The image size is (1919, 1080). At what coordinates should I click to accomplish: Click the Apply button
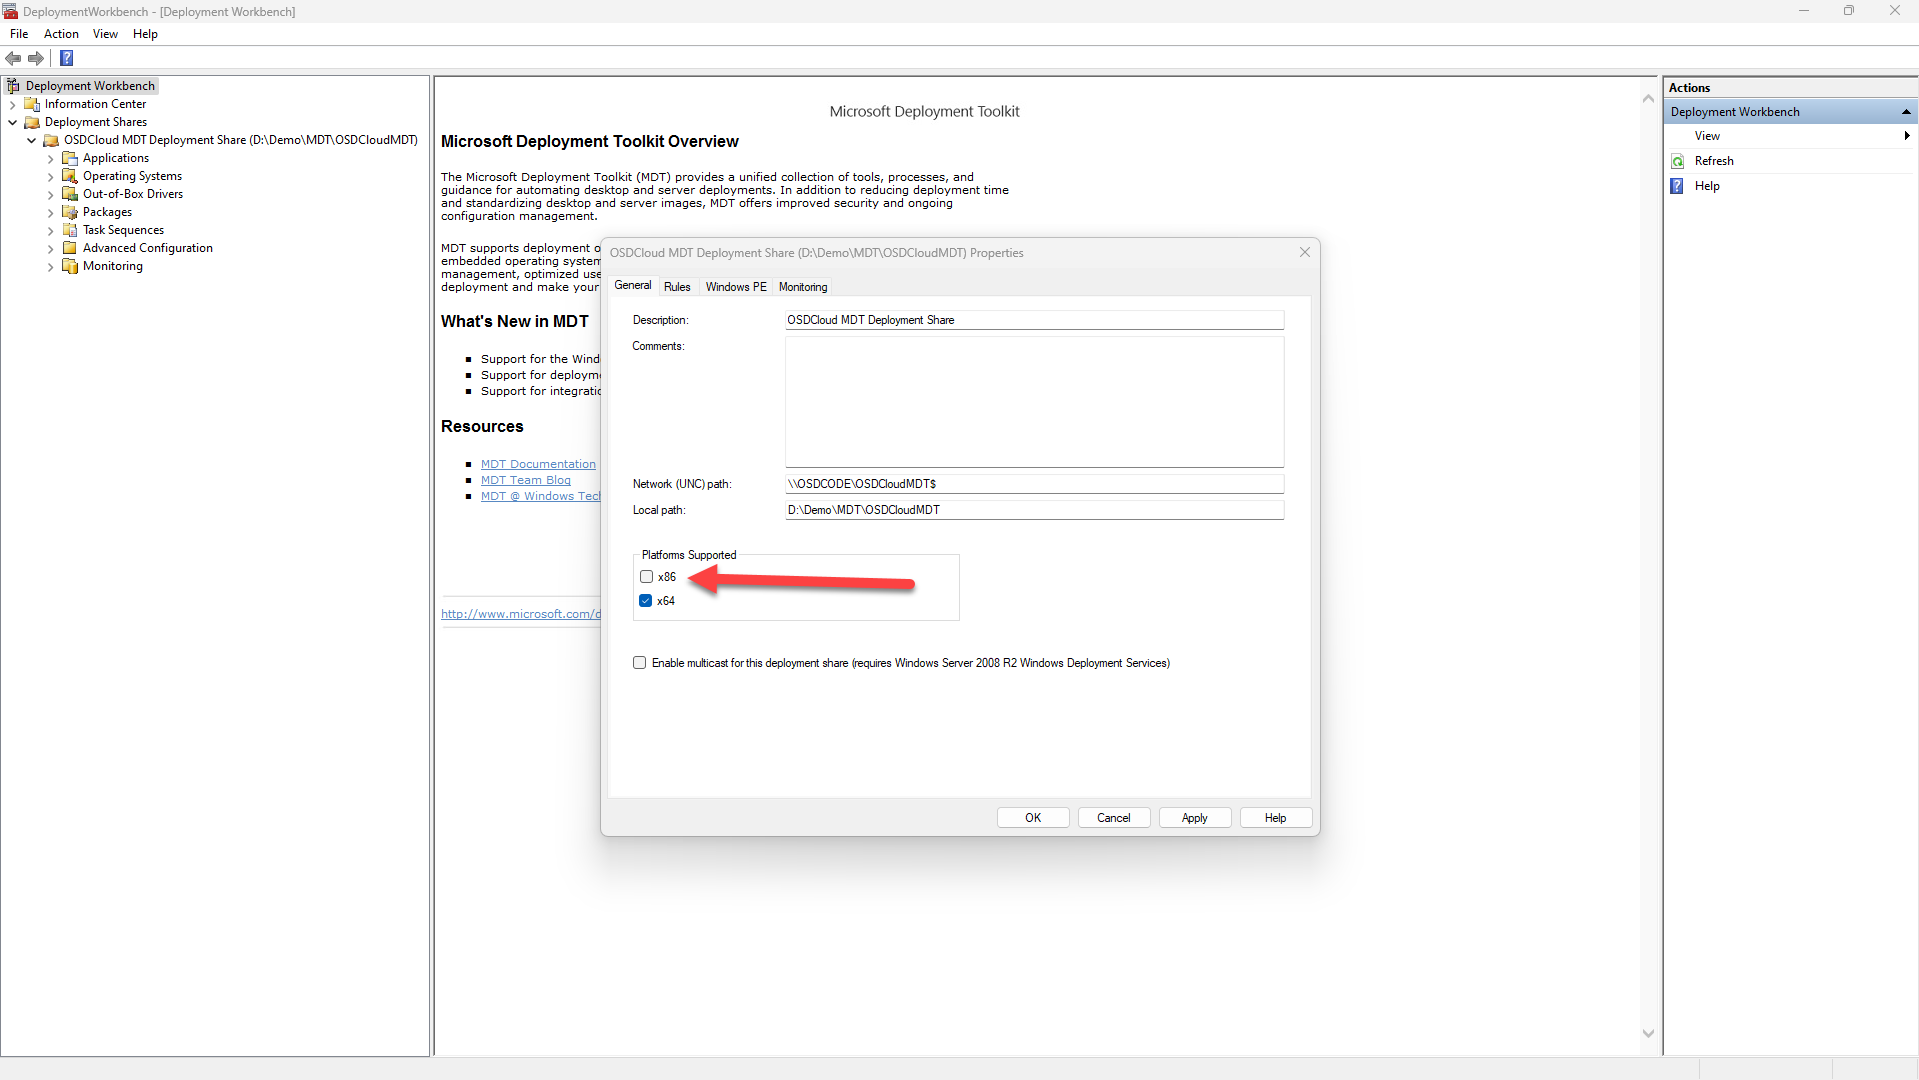click(x=1194, y=818)
